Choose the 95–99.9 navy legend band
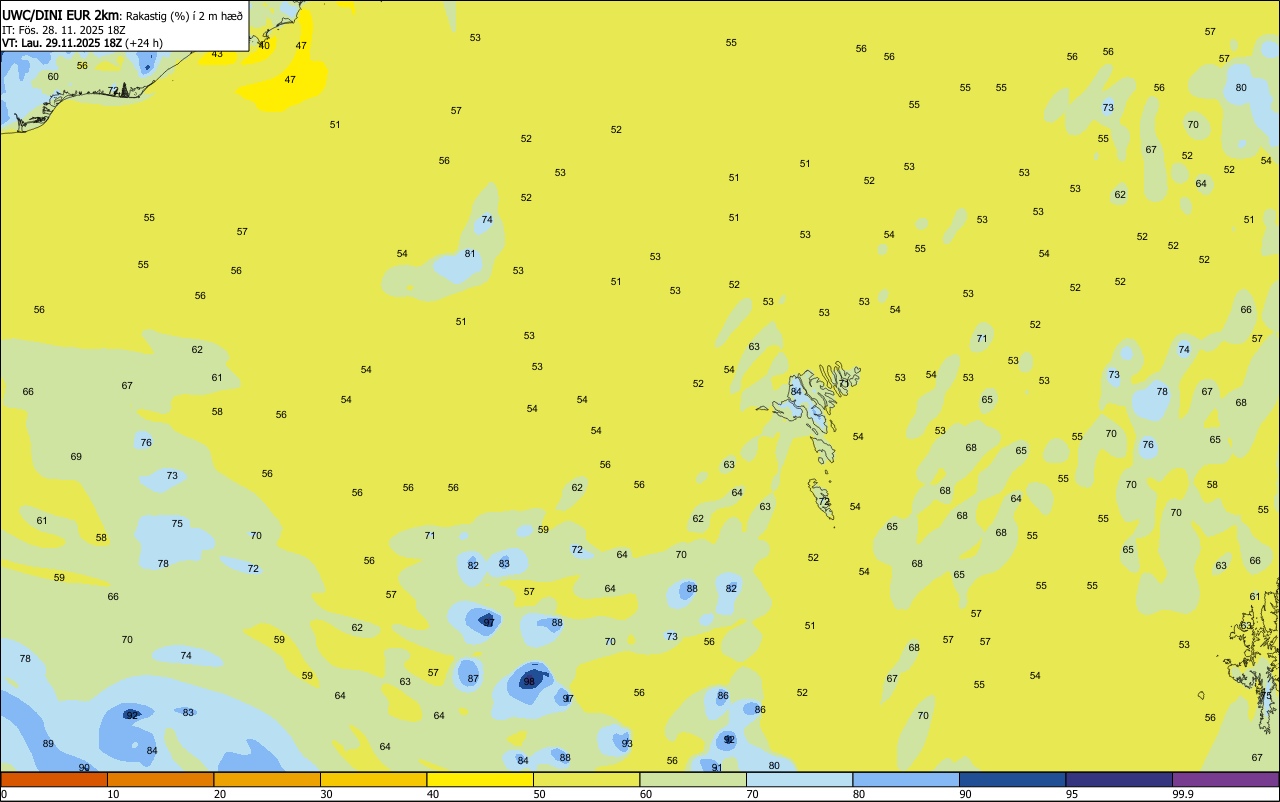1280x802 pixels. tap(1119, 779)
